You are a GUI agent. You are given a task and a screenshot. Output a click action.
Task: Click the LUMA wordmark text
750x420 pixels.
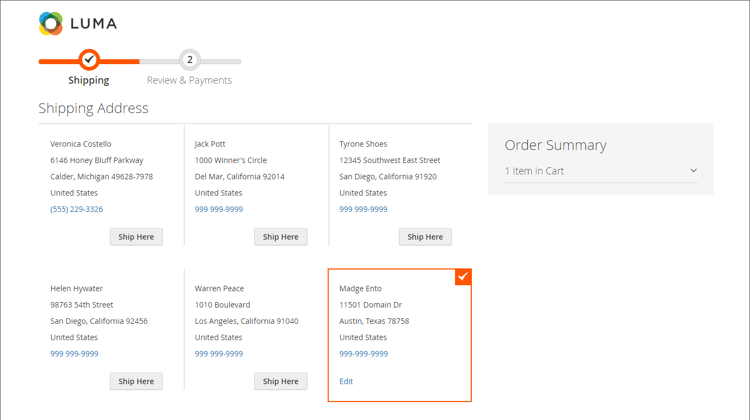point(94,23)
